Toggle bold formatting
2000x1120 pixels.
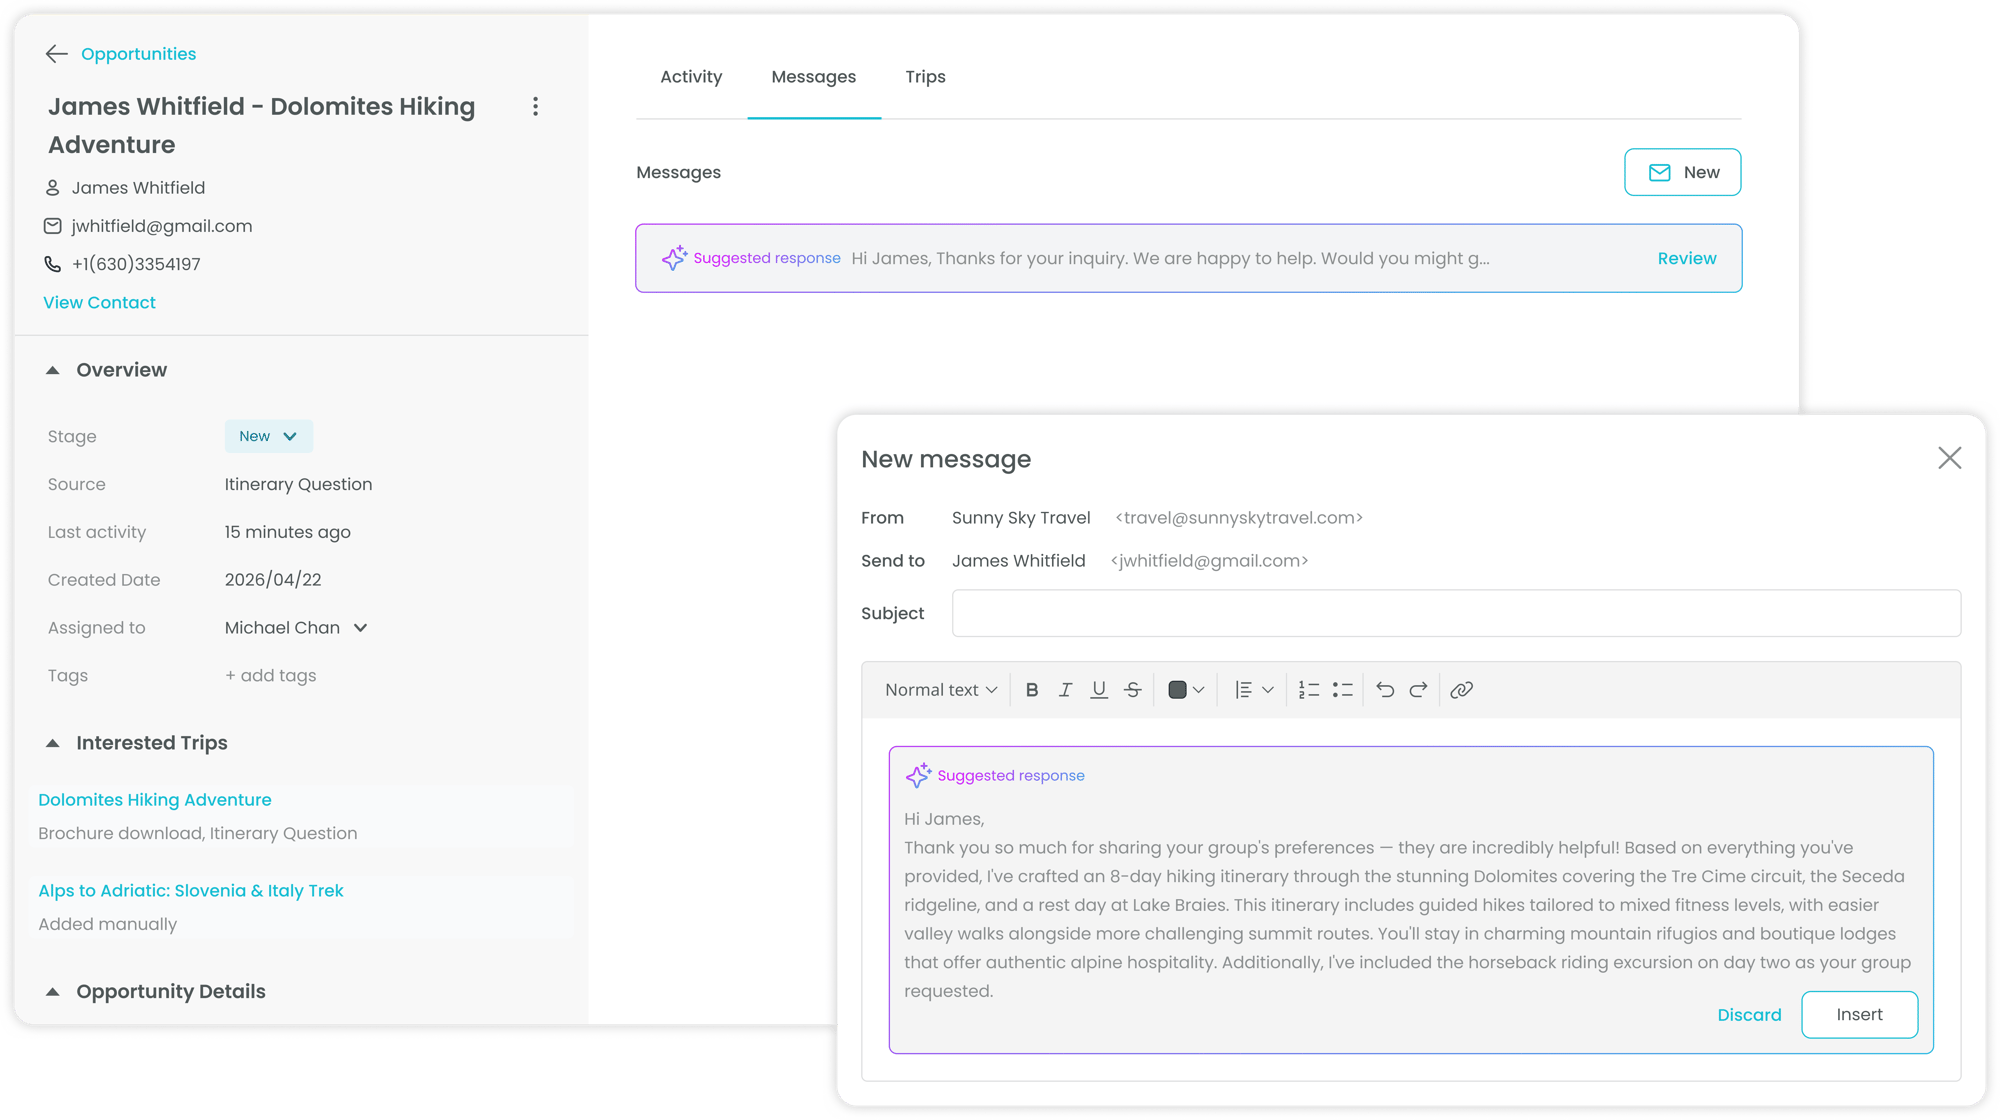click(1032, 690)
